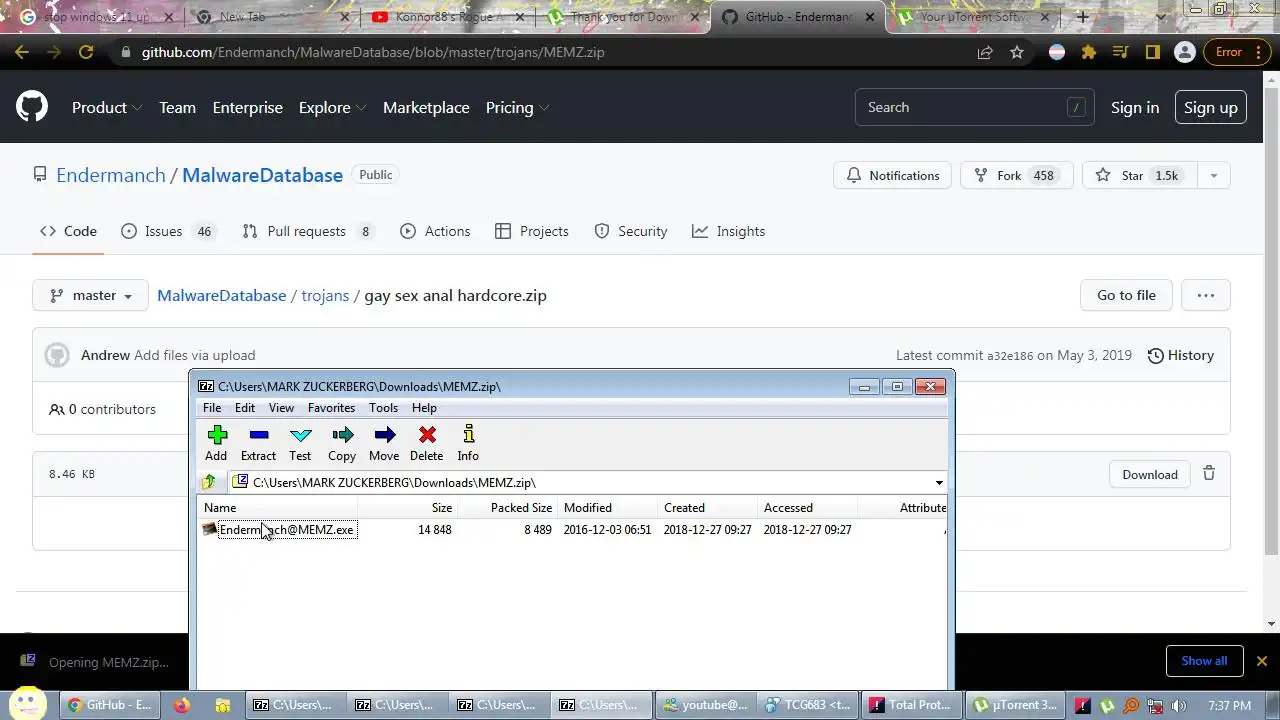The width and height of the screenshot is (1280, 720).
Task: Open the Edit menu in 7-Zip
Action: 245,408
